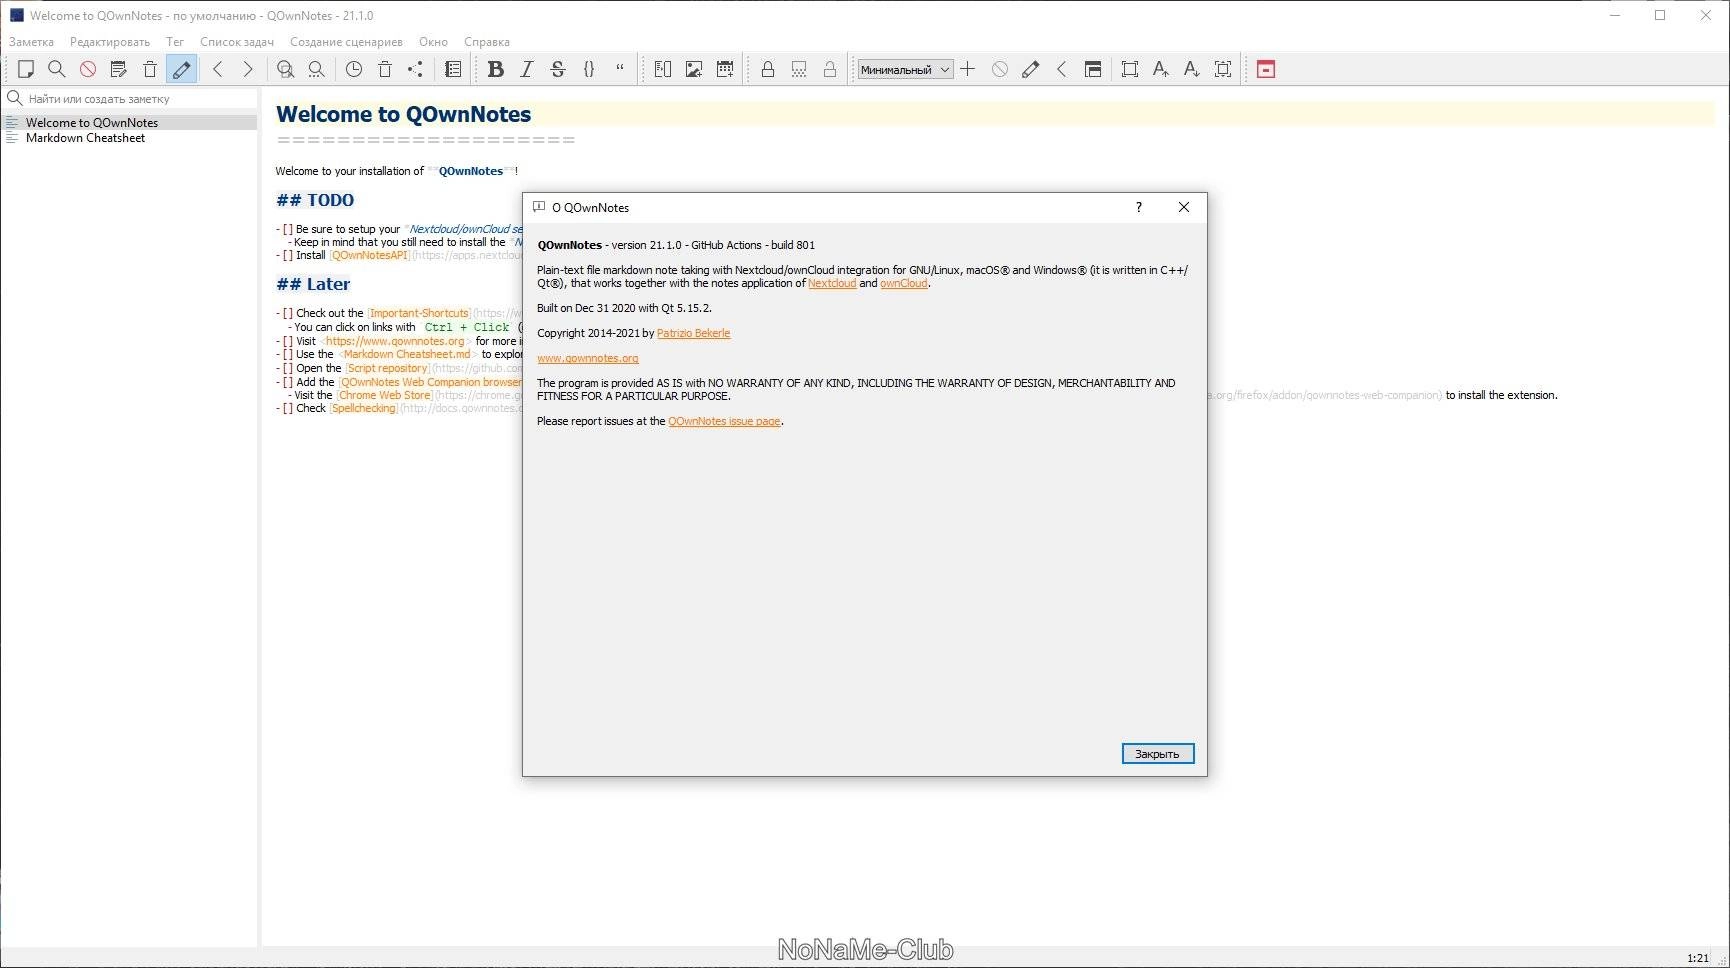Apply bold formatting with B icon
The height and width of the screenshot is (968, 1730).
tap(495, 69)
